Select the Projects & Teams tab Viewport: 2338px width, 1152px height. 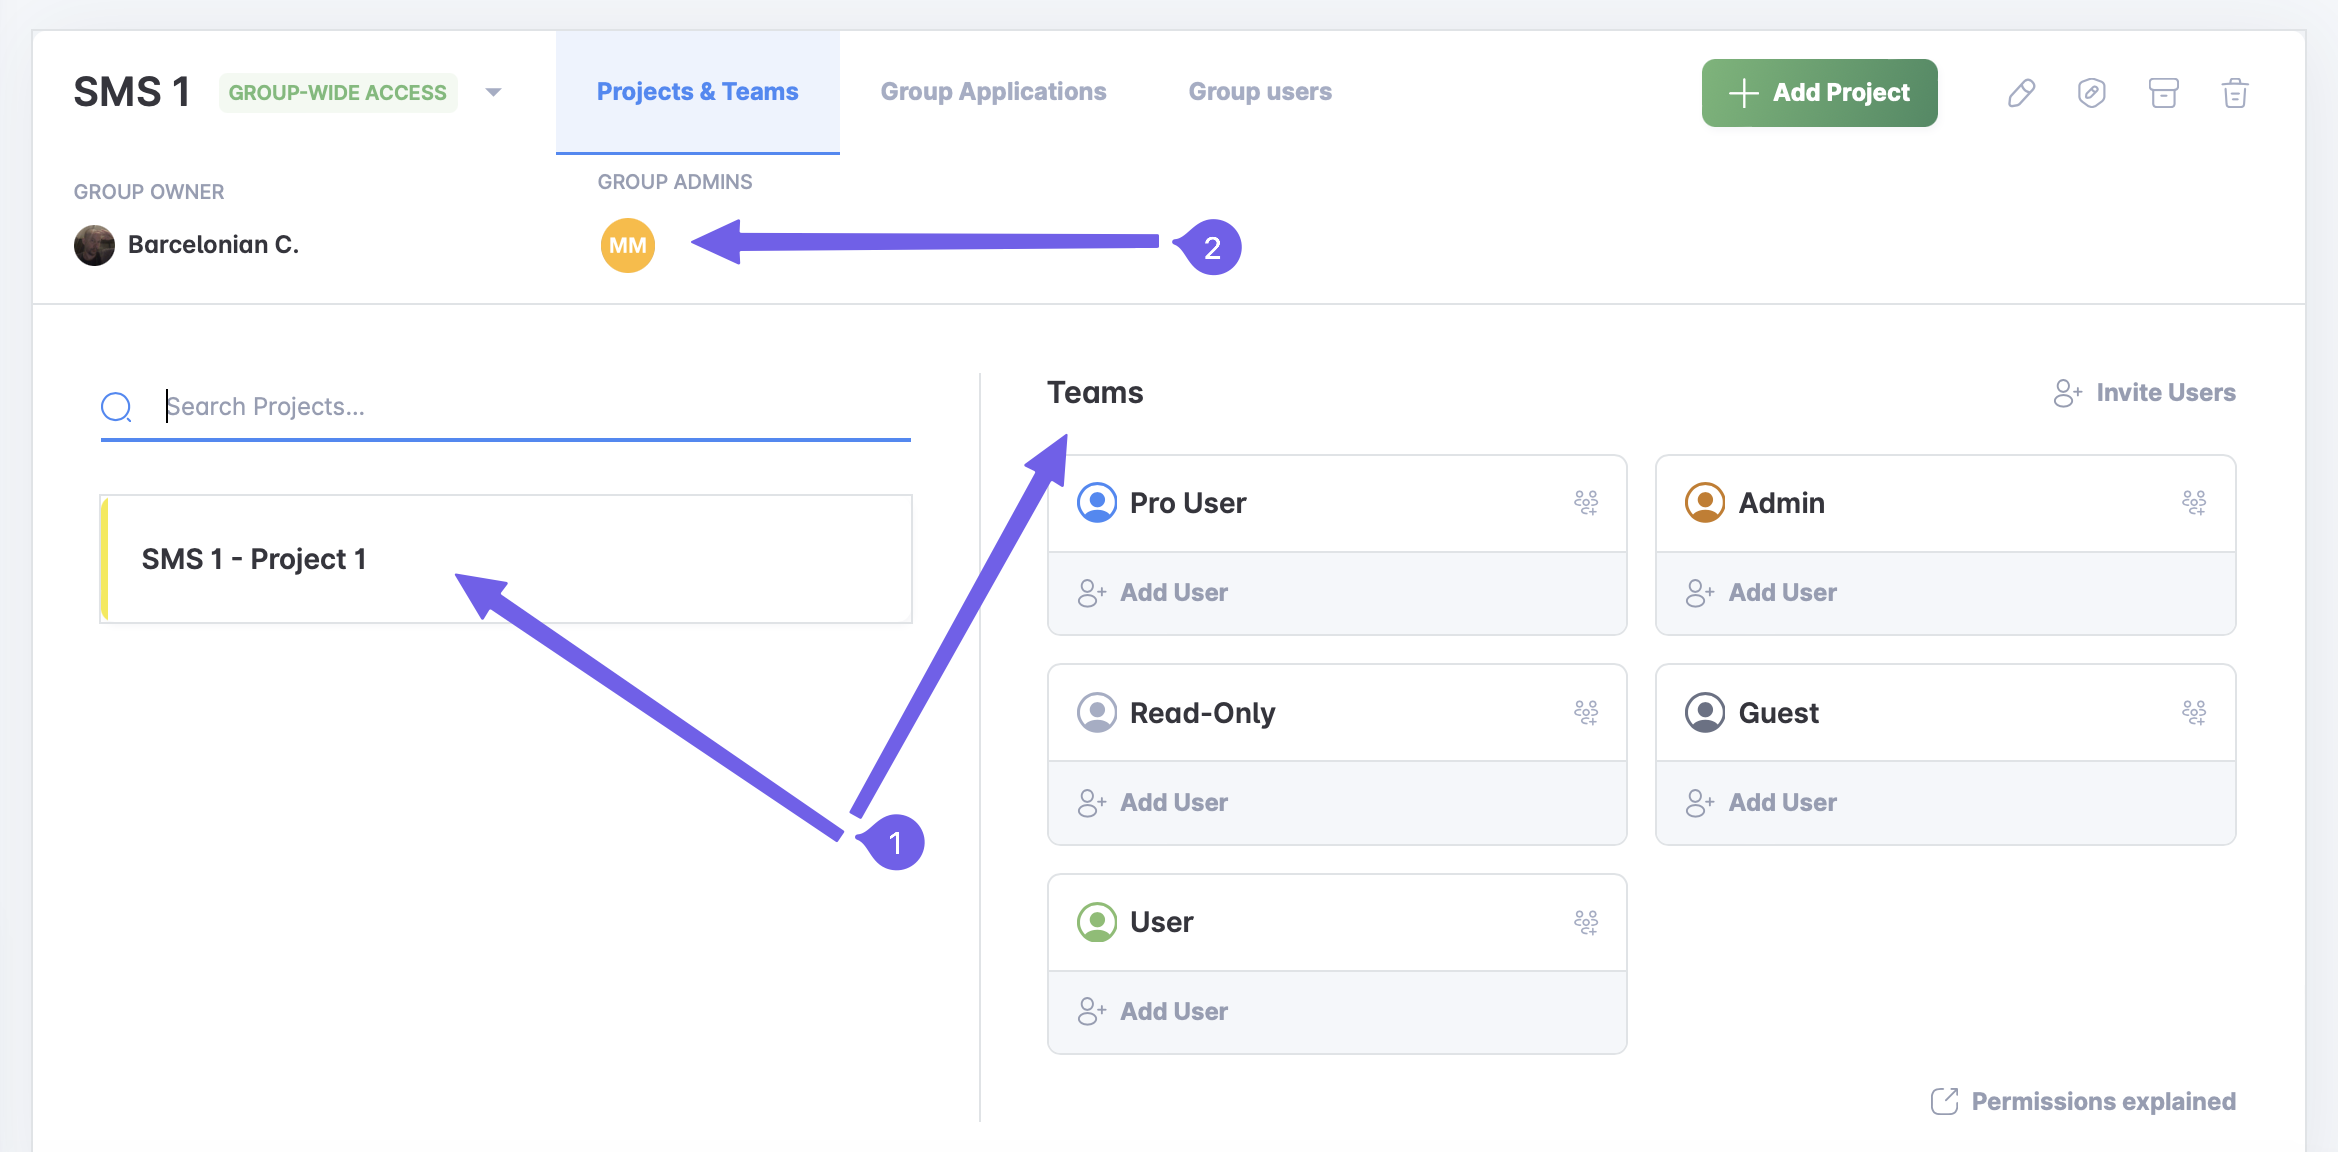point(697,92)
